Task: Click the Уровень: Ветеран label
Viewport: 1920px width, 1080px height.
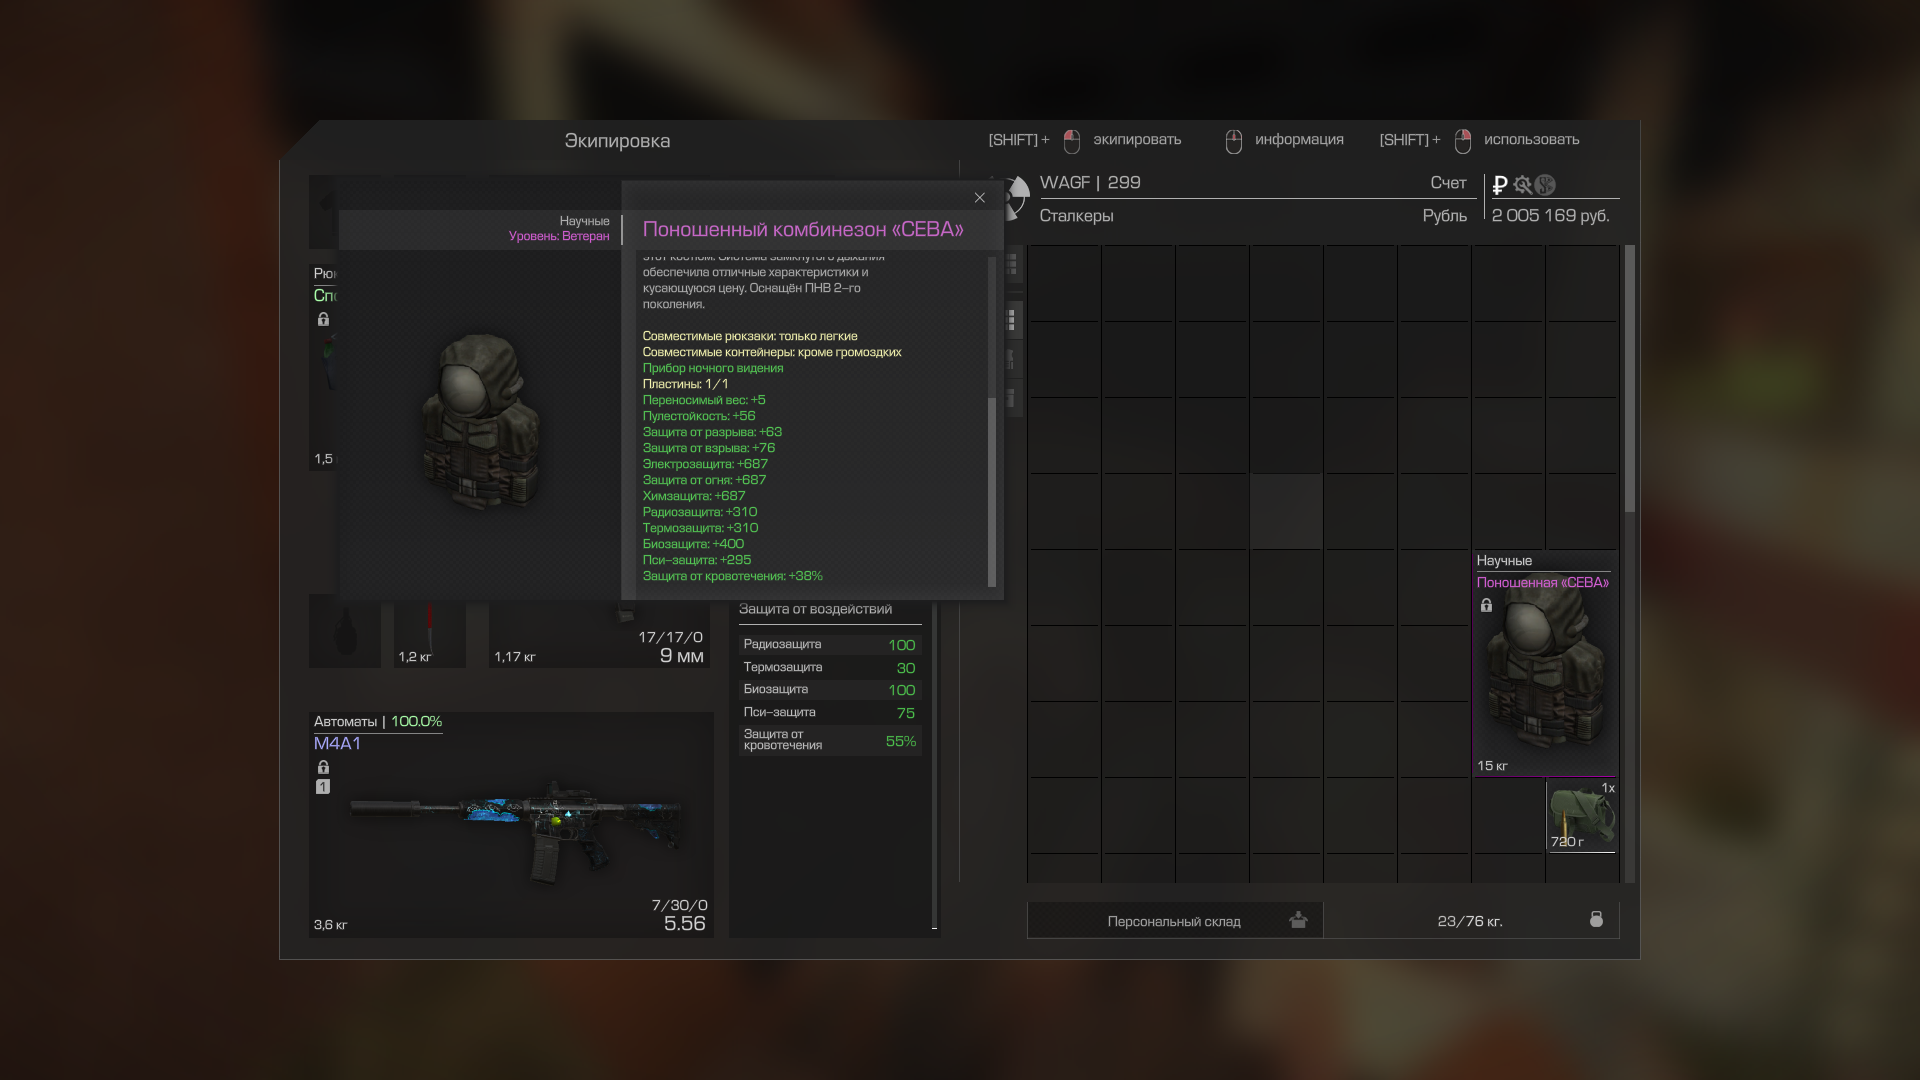Action: [x=559, y=236]
